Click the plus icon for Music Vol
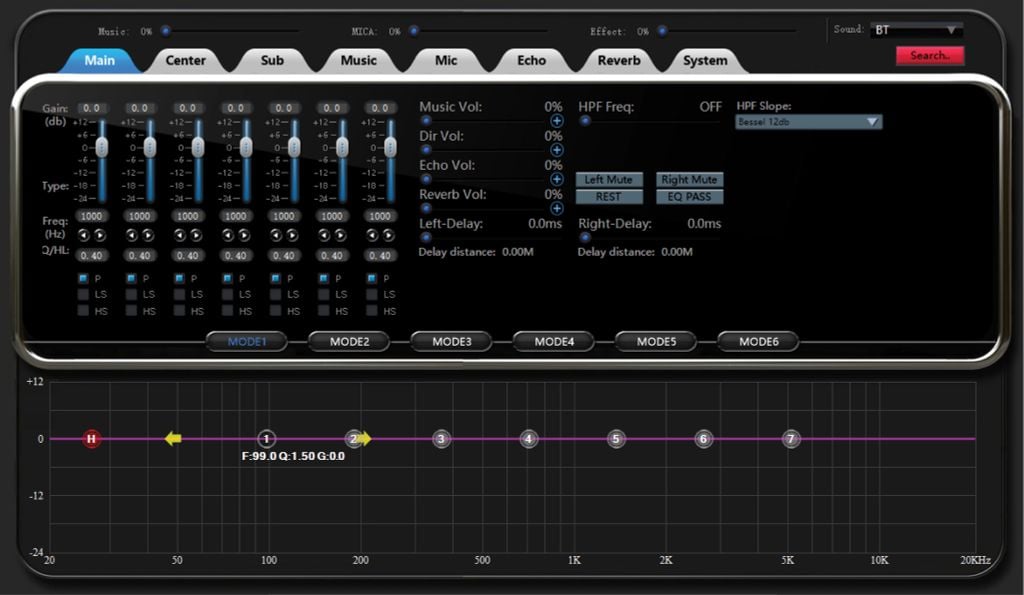The width and height of the screenshot is (1024, 595). 556,121
